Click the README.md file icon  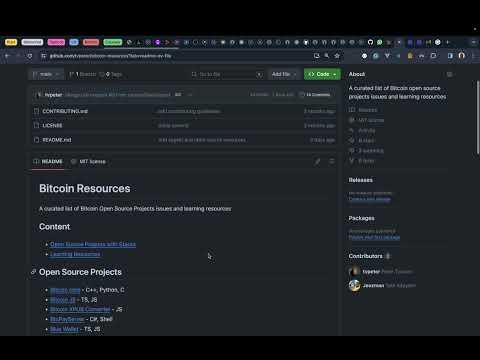(36, 140)
